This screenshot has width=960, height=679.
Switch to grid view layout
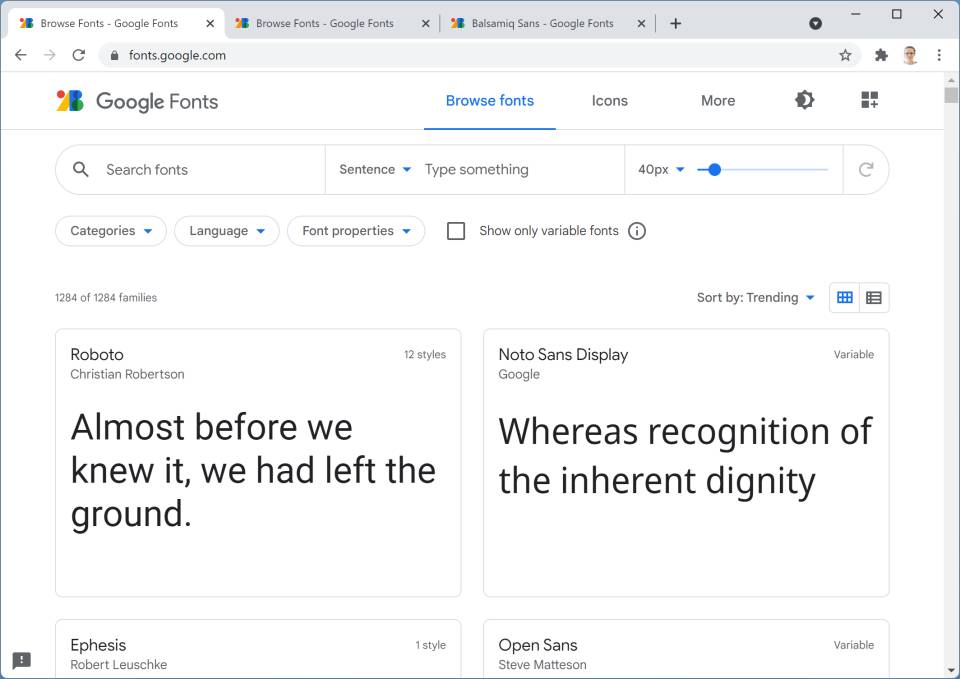pyautogui.click(x=845, y=297)
